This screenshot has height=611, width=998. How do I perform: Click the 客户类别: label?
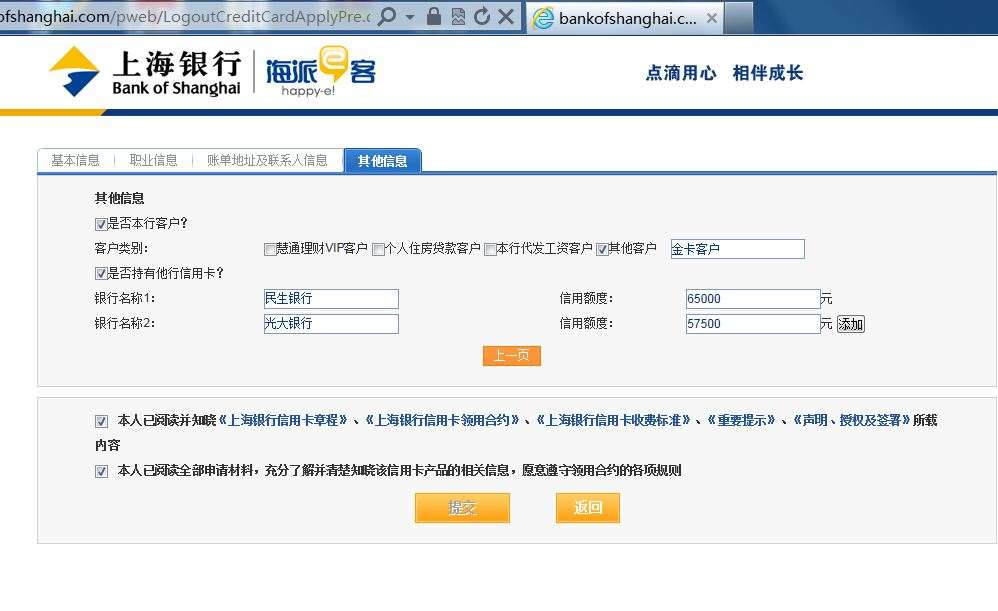click(121, 248)
